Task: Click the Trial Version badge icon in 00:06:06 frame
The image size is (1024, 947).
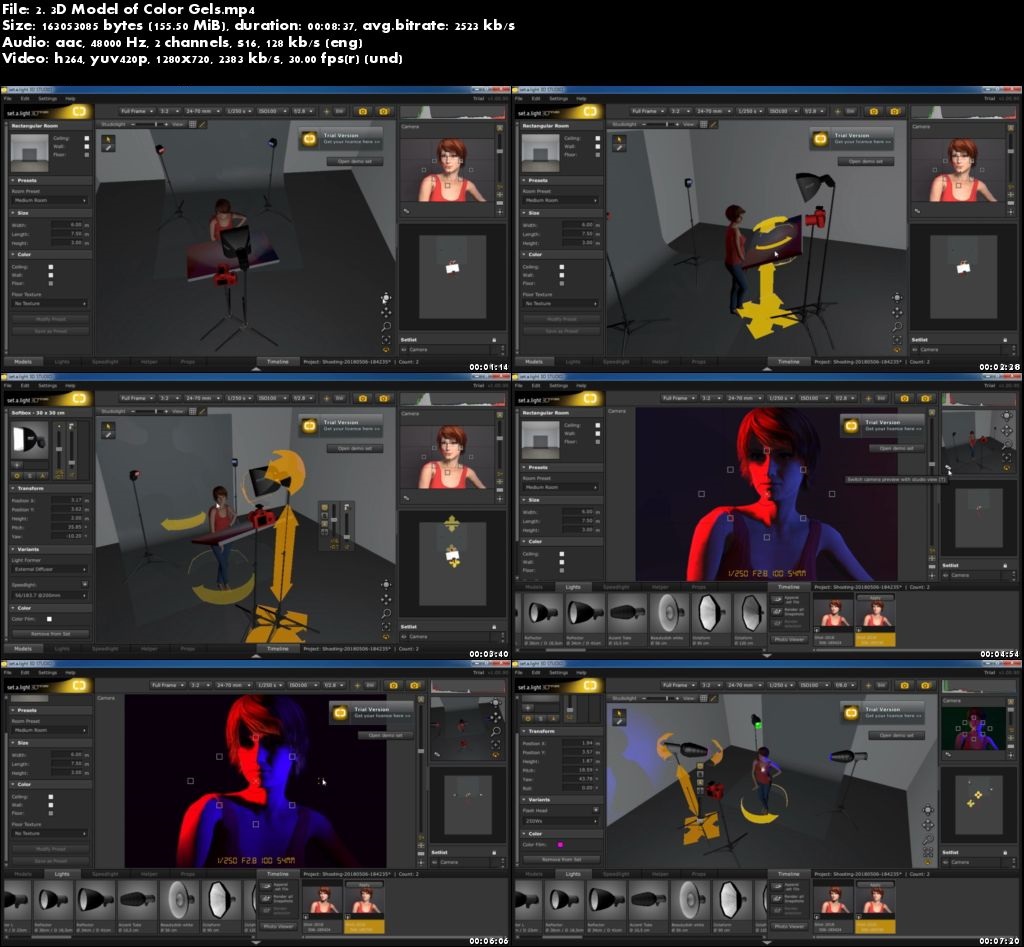Action: (340, 713)
